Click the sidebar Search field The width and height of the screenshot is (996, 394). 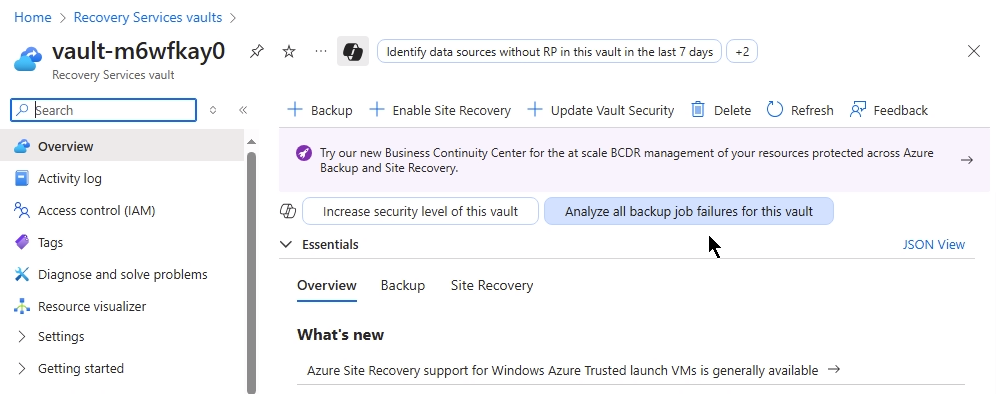[x=104, y=110]
